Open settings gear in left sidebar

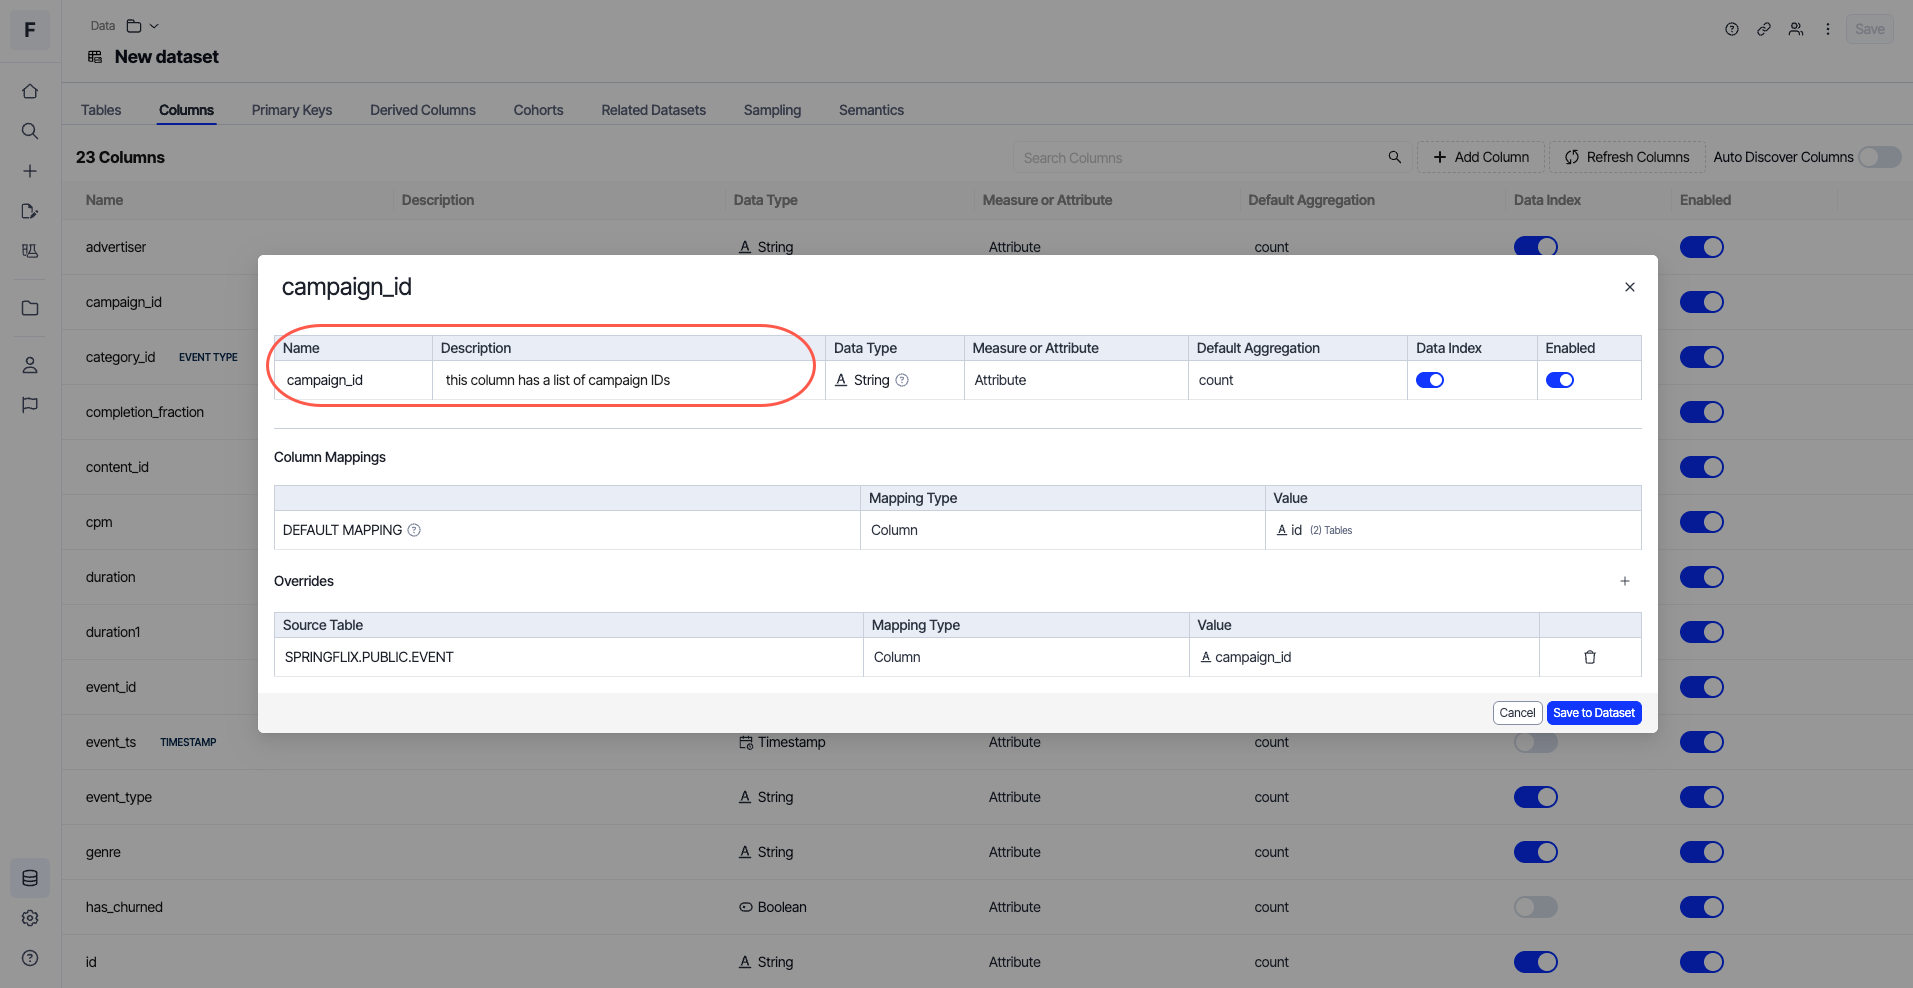[30, 918]
